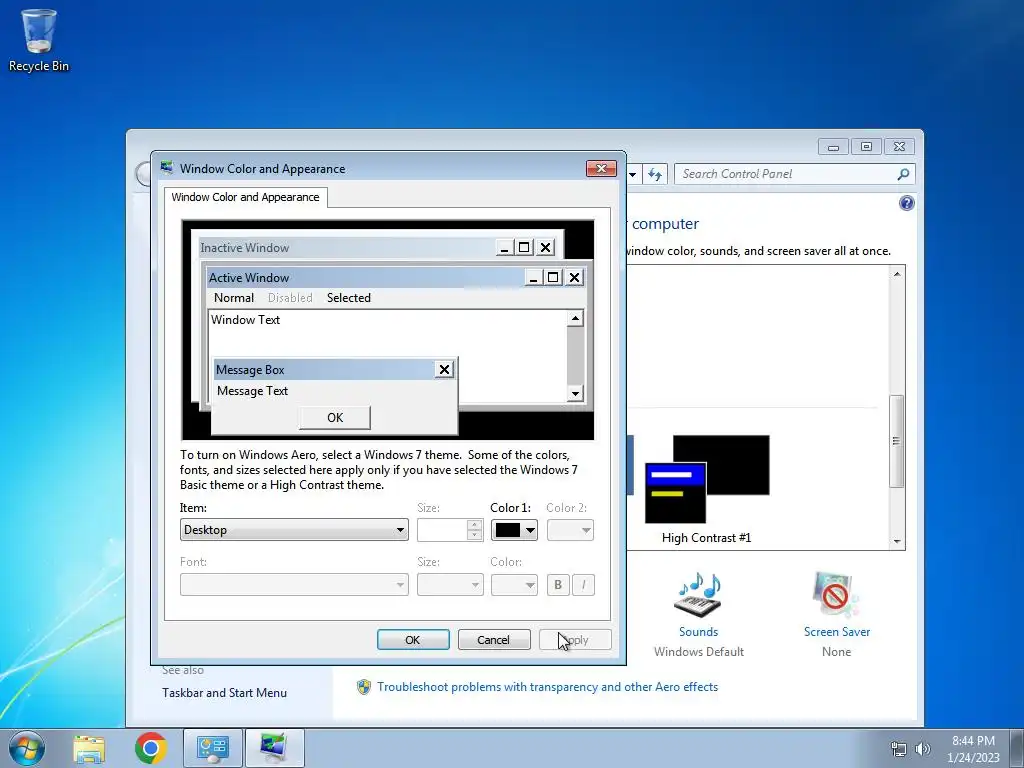
Task: Click address bar history dropdown arrow
Action: (x=632, y=174)
